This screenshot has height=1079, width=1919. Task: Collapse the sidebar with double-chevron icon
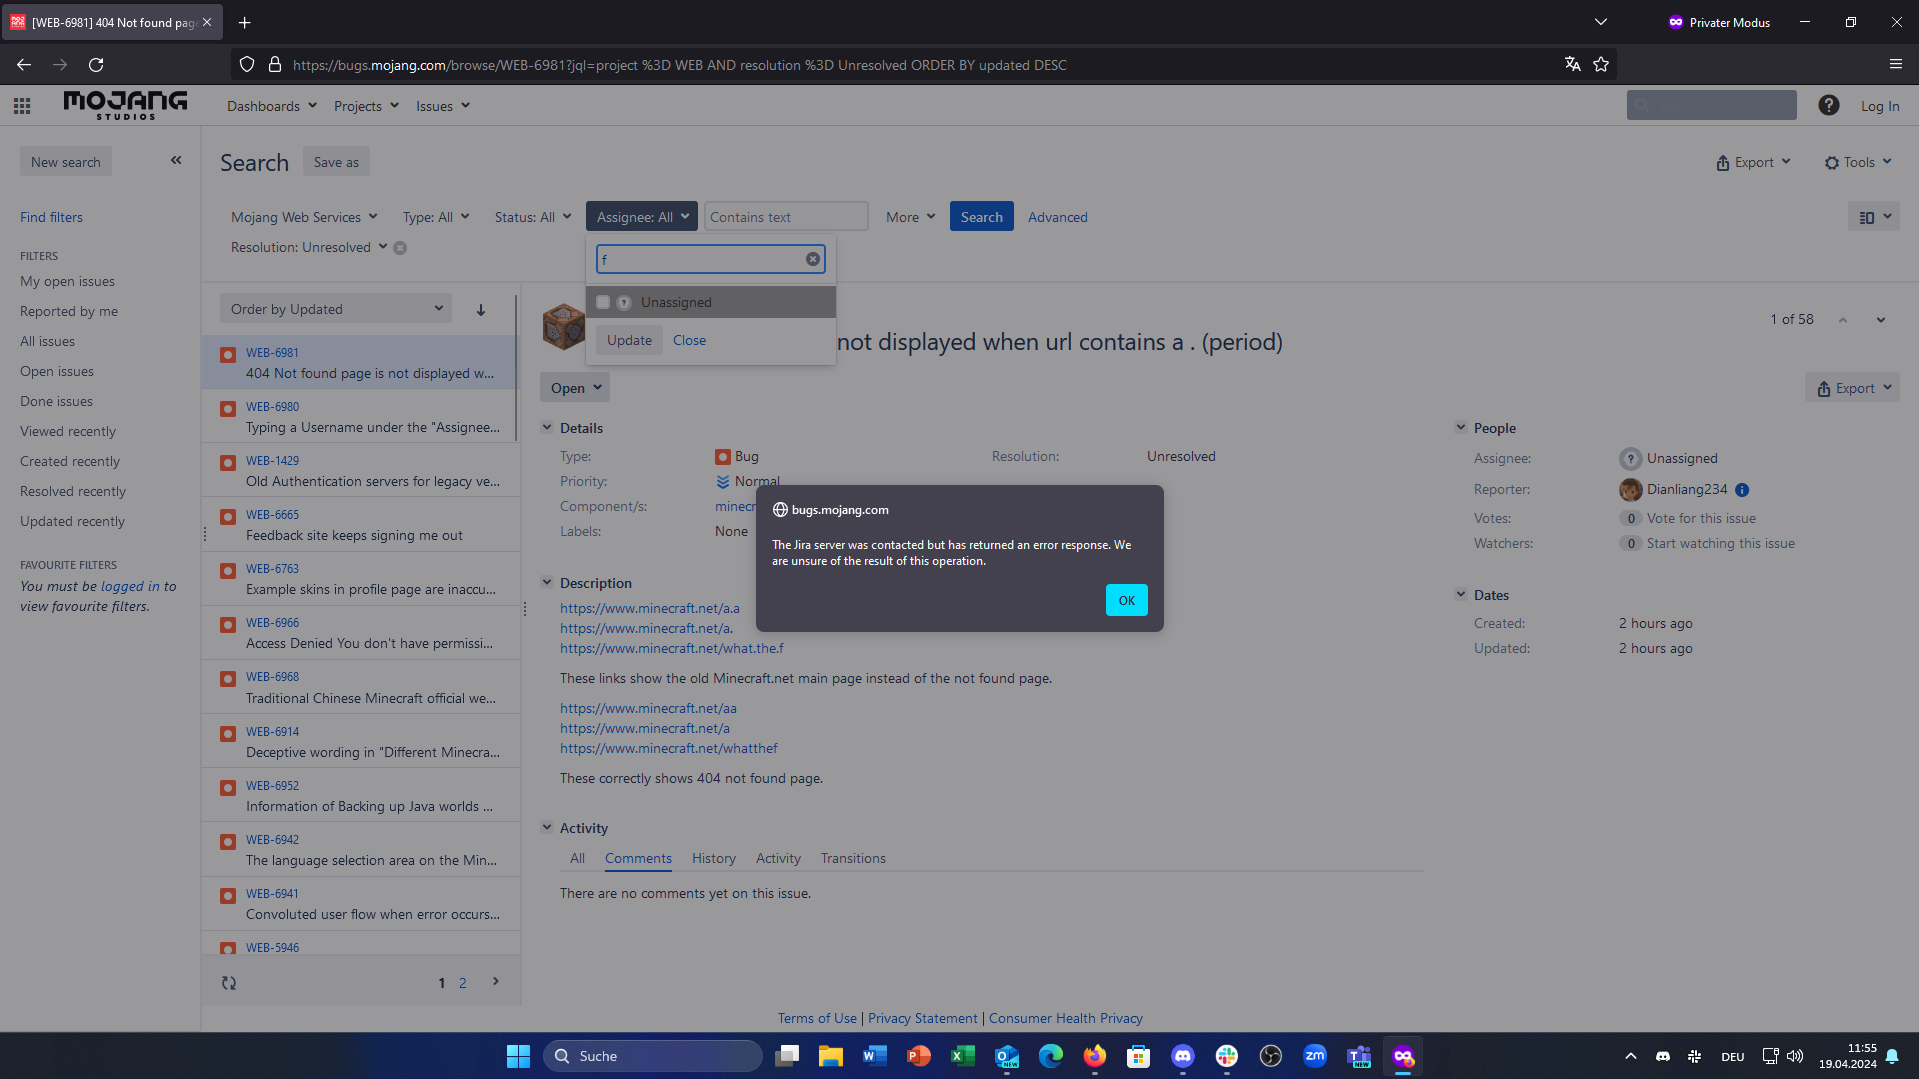pyautogui.click(x=176, y=160)
